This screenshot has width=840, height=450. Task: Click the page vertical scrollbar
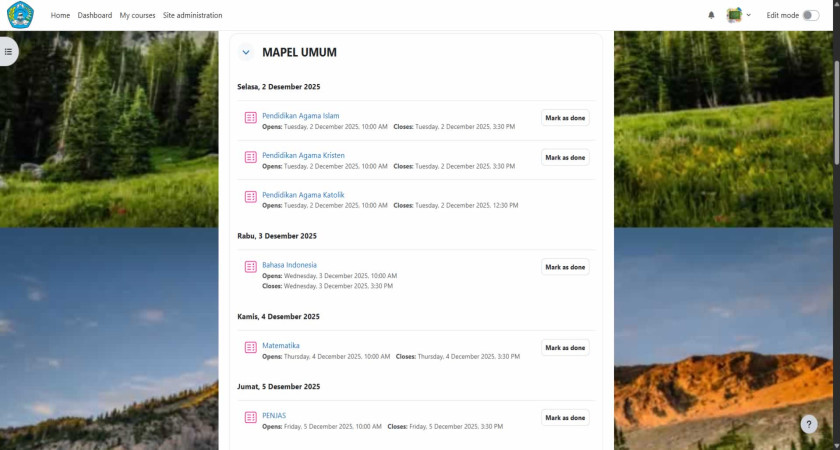pos(835,100)
